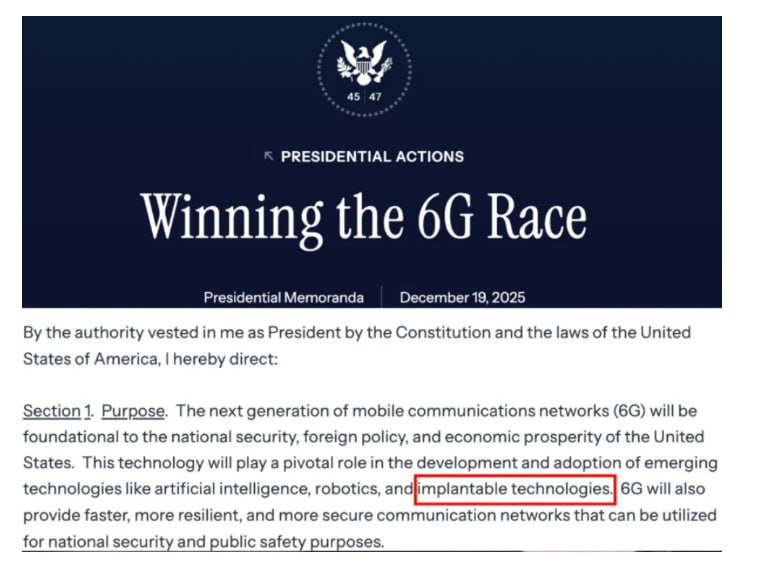This screenshot has width=766, height=576.
Task: Click the underlined Section 1 text
Action: (x=57, y=411)
